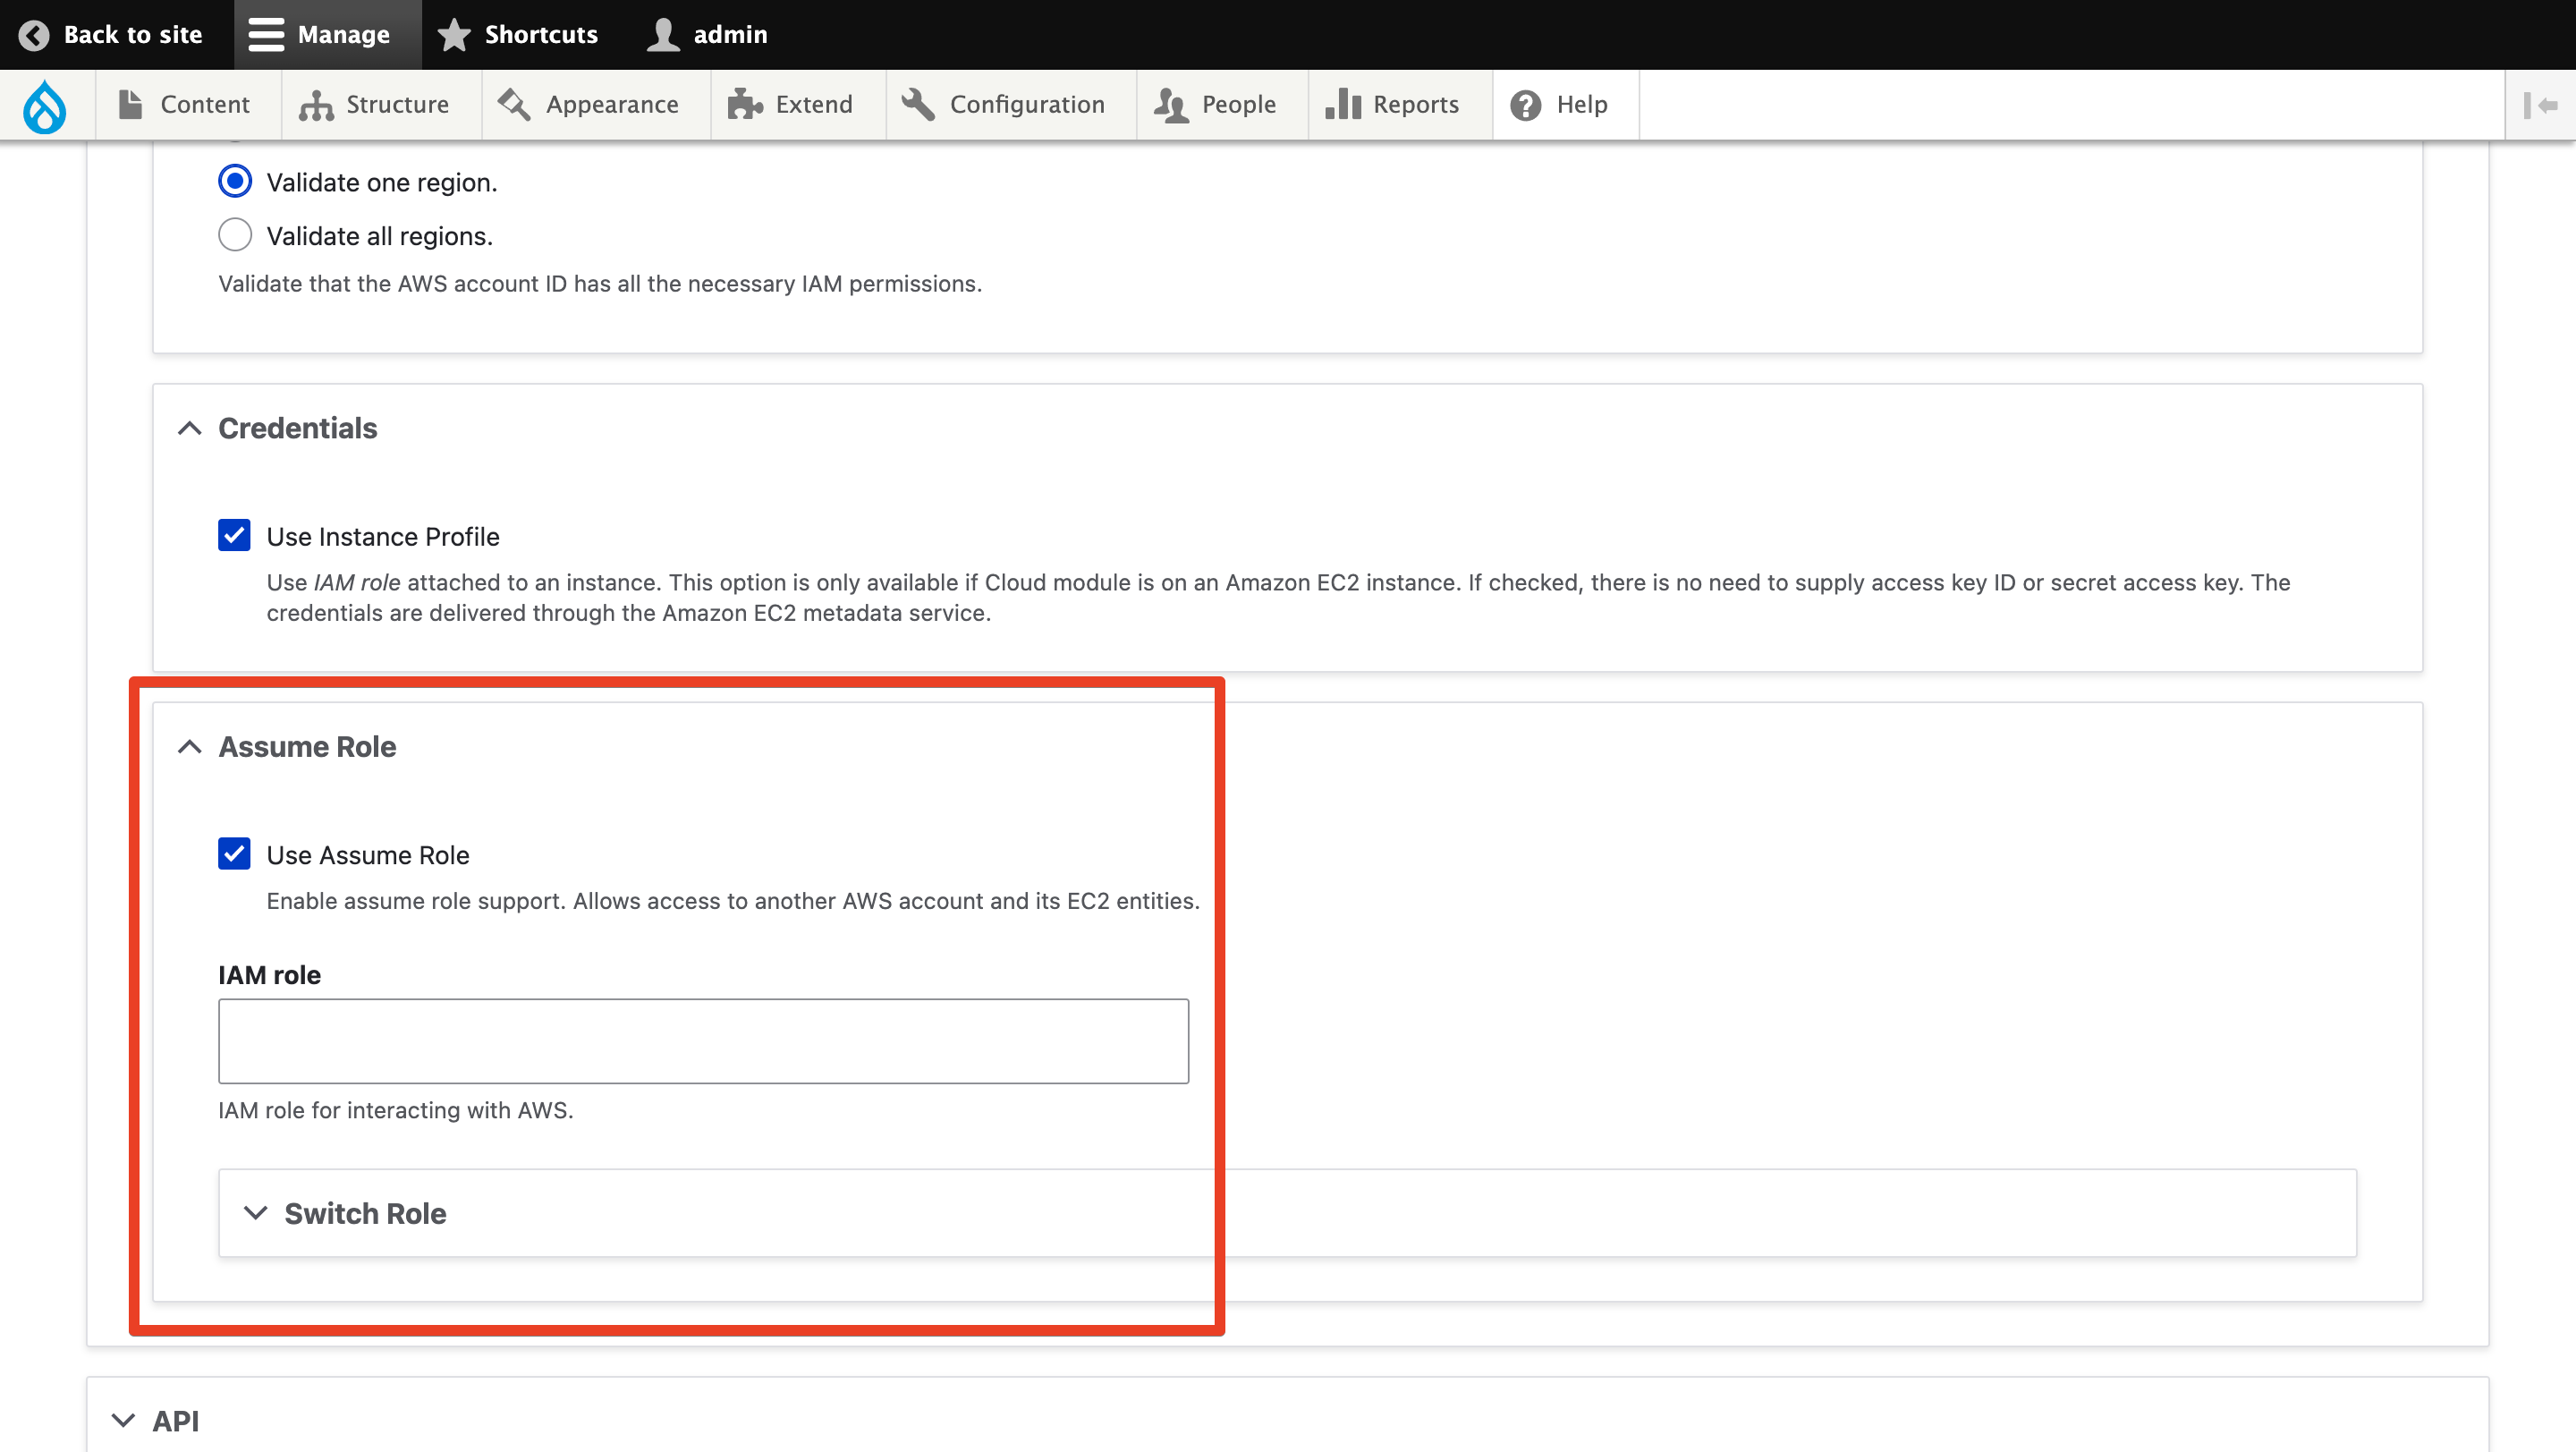The width and height of the screenshot is (2576, 1452).
Task: Open the Help menu item
Action: pyautogui.click(x=1559, y=105)
